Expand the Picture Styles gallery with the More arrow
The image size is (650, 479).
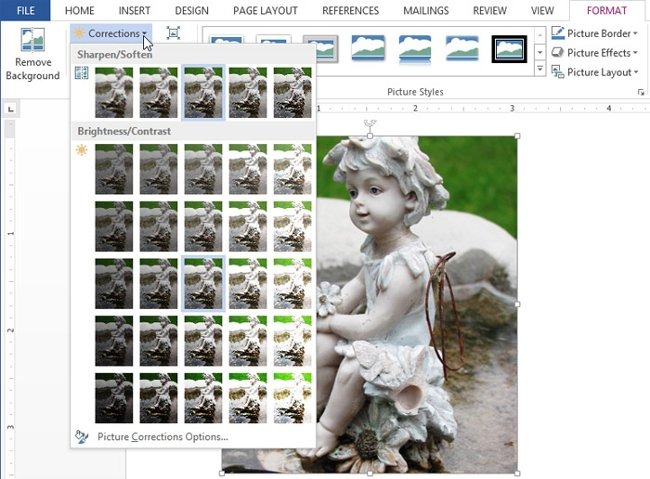pos(541,70)
